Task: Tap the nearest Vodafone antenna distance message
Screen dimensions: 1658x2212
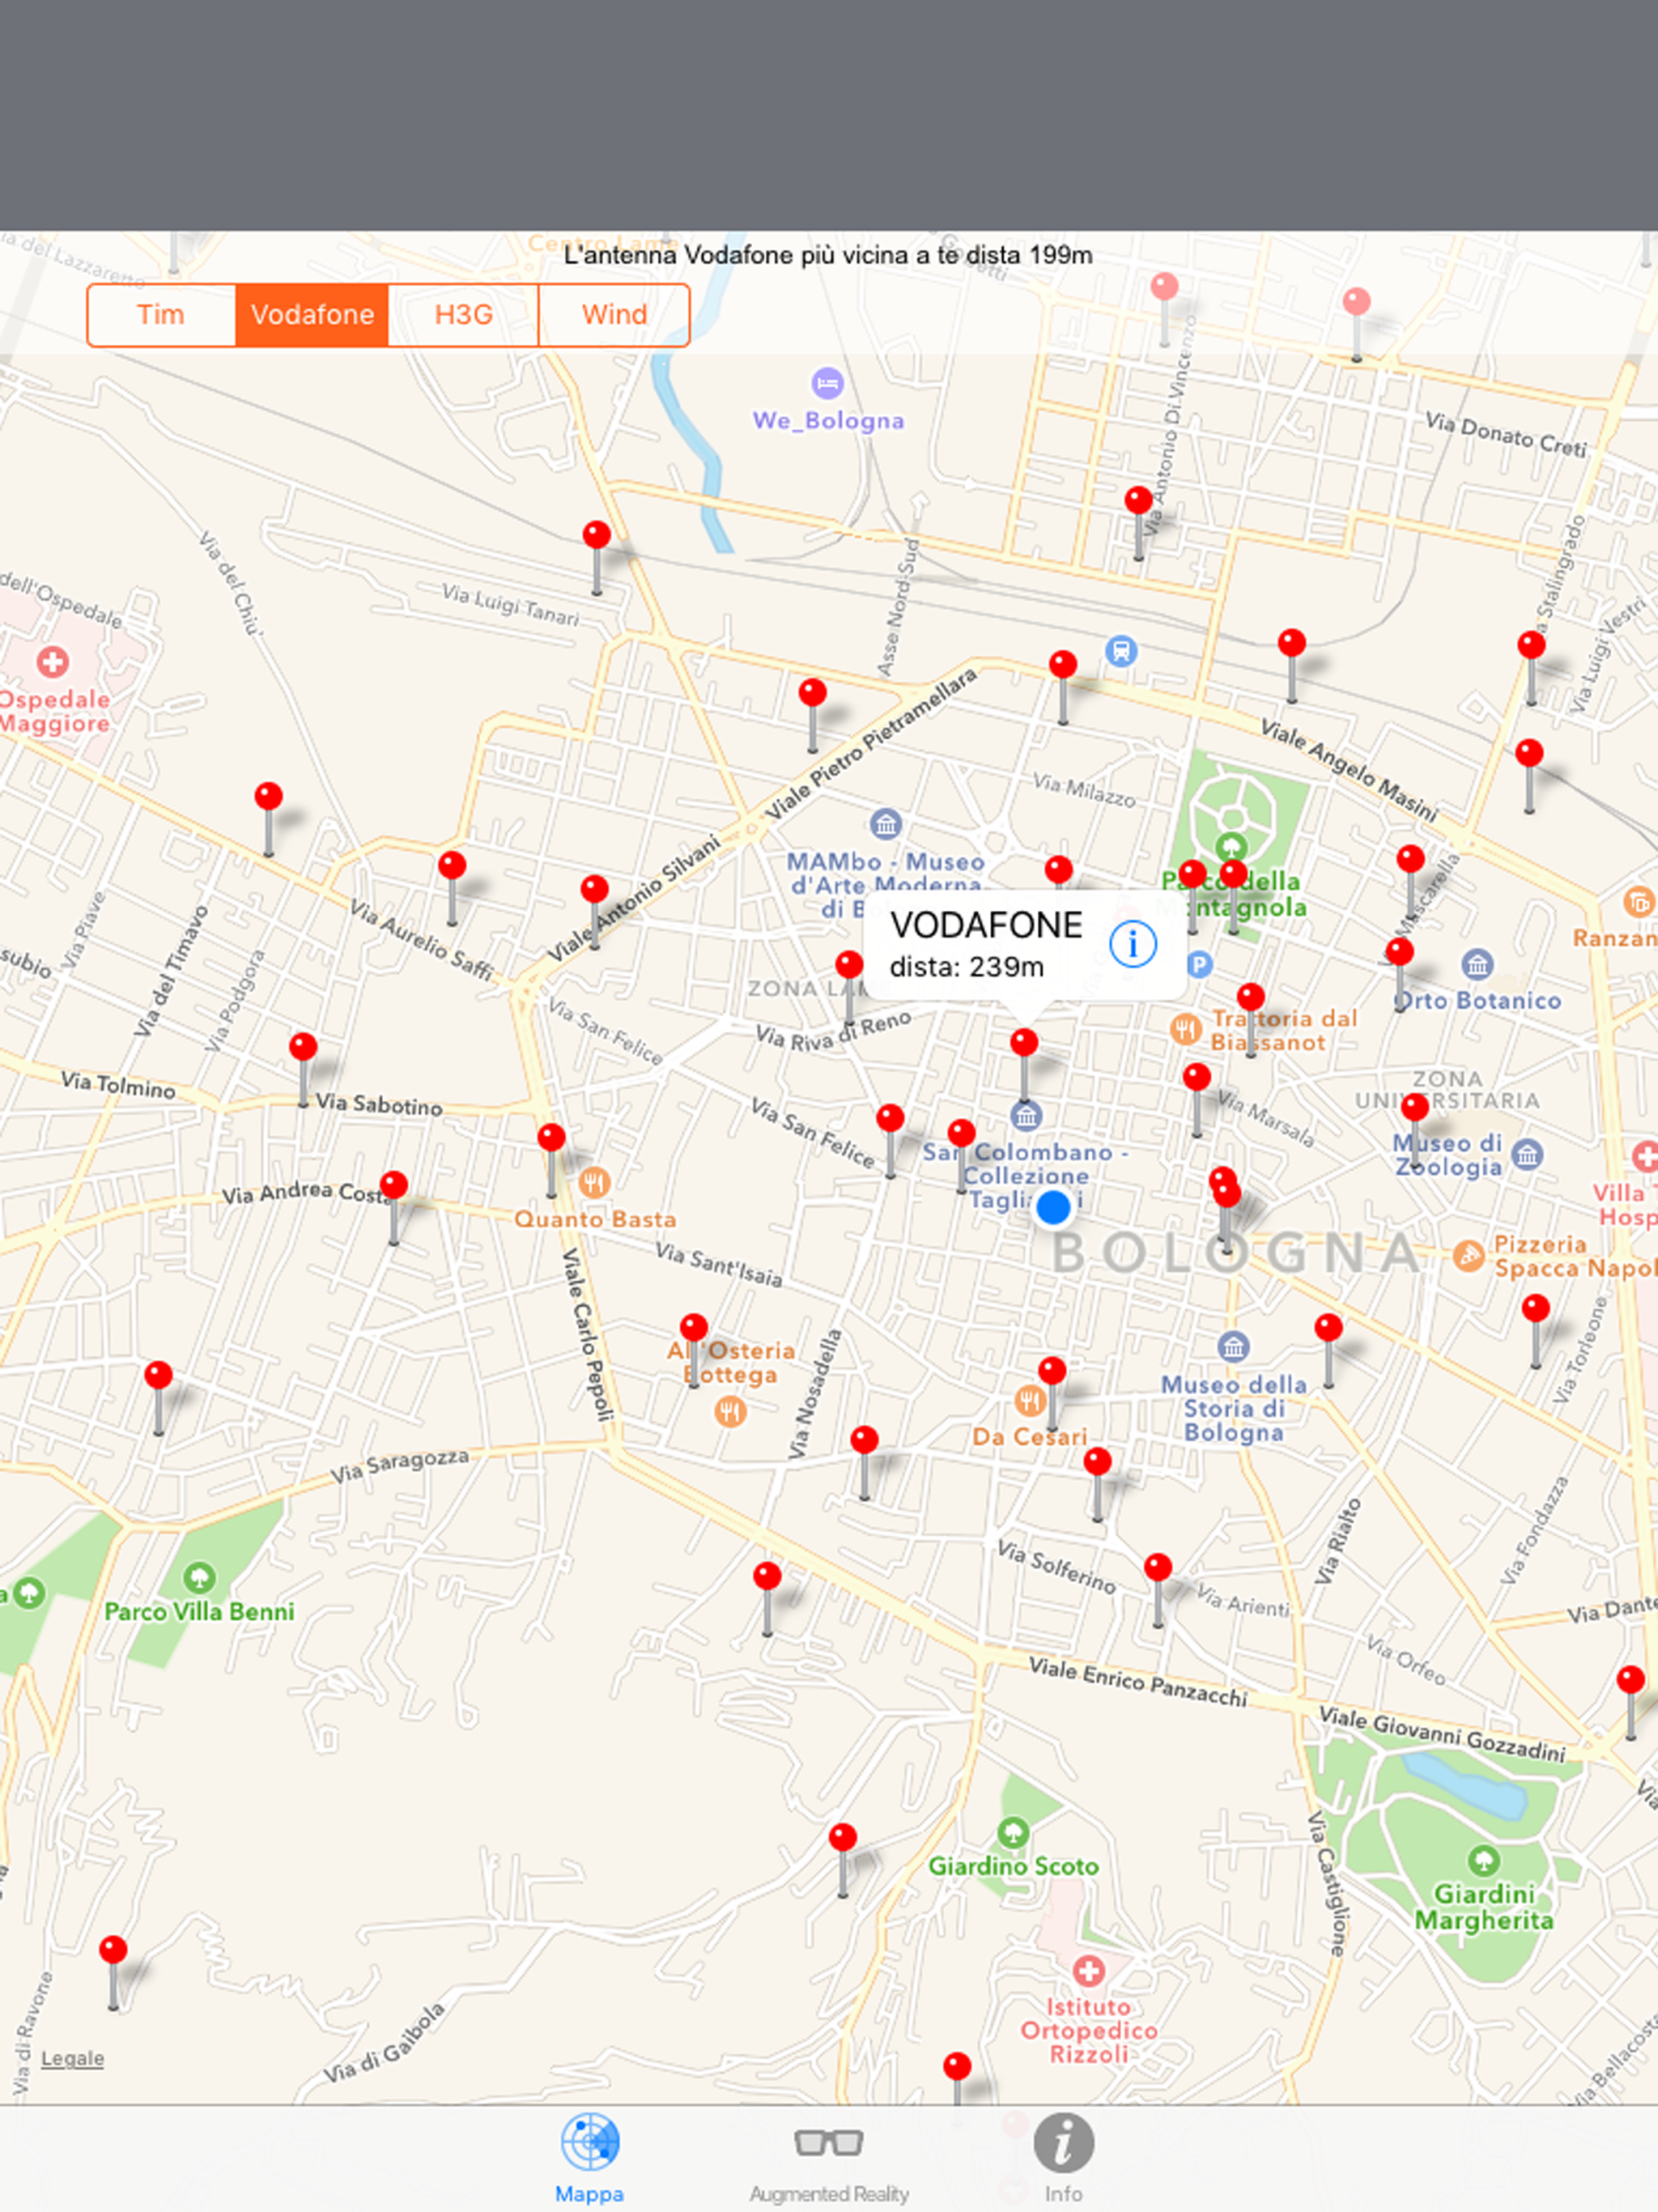Action: tap(828, 255)
